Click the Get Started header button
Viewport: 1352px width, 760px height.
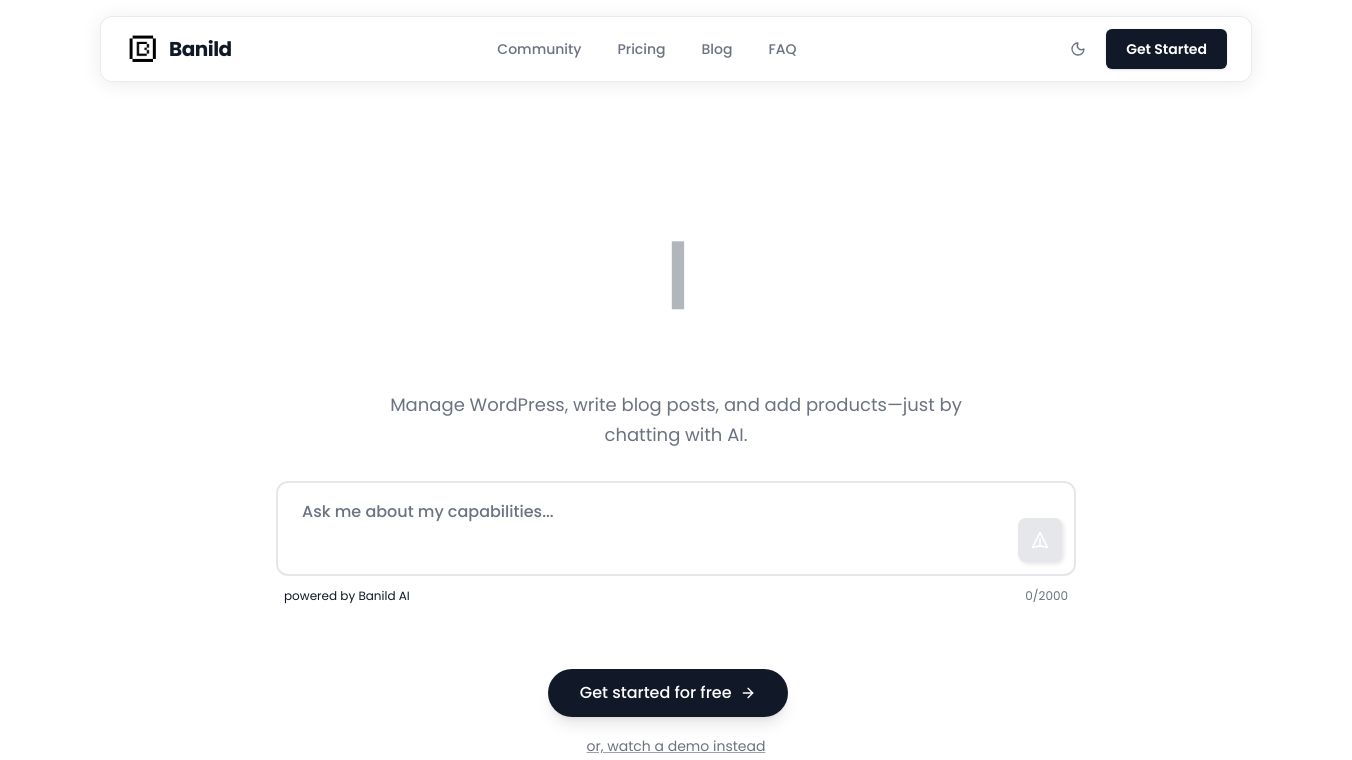pos(1166,49)
